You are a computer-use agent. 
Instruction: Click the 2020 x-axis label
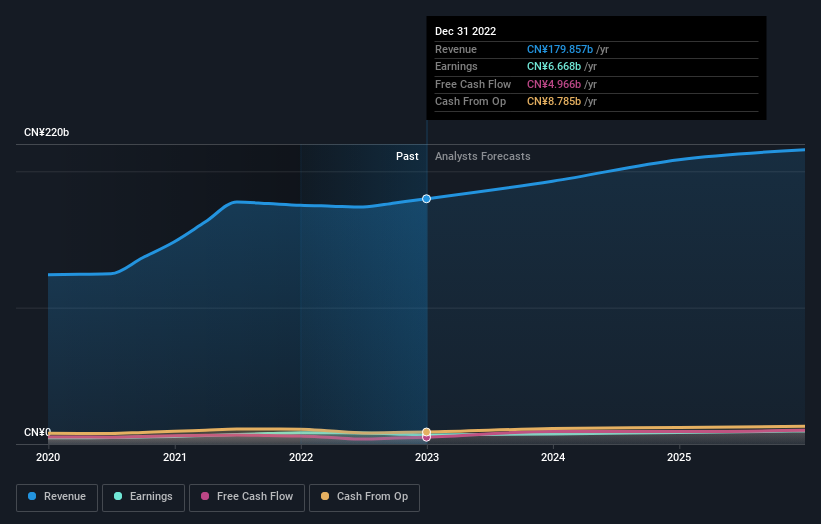(x=48, y=458)
